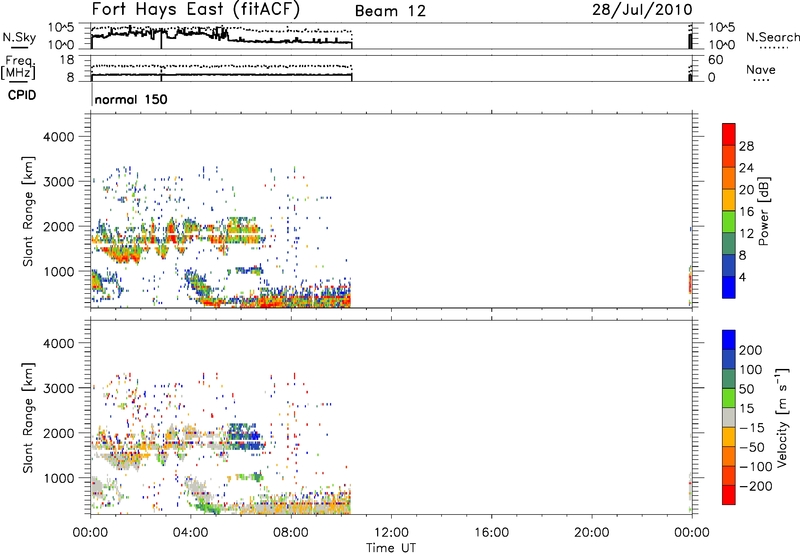Image resolution: width=800 pixels, height=554 pixels.
Task: Click the gray segment of Velocity colorbar
Action: [x=729, y=417]
